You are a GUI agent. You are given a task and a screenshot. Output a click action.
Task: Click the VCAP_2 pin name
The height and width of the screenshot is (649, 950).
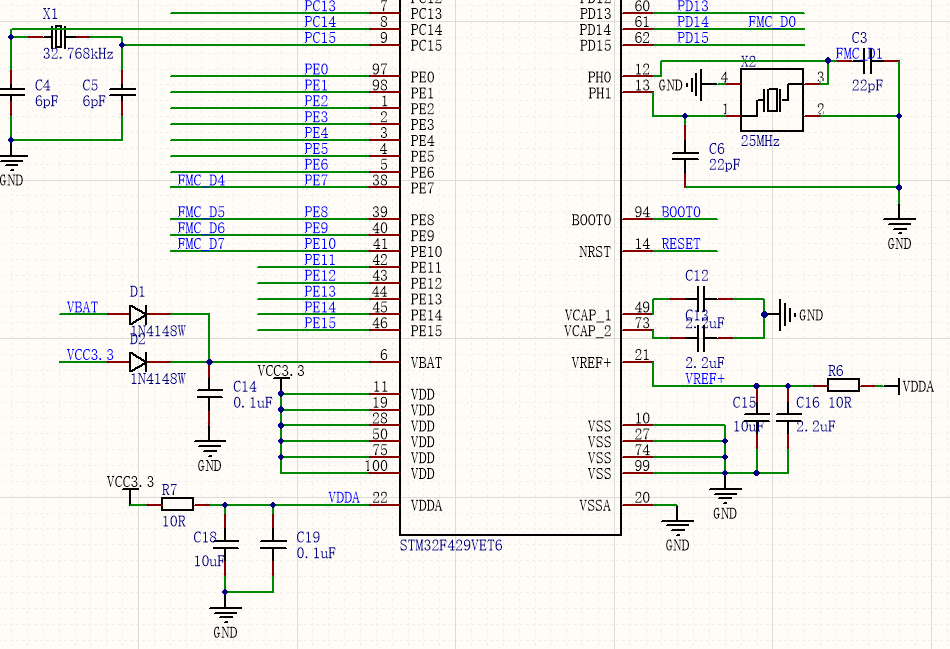point(588,331)
